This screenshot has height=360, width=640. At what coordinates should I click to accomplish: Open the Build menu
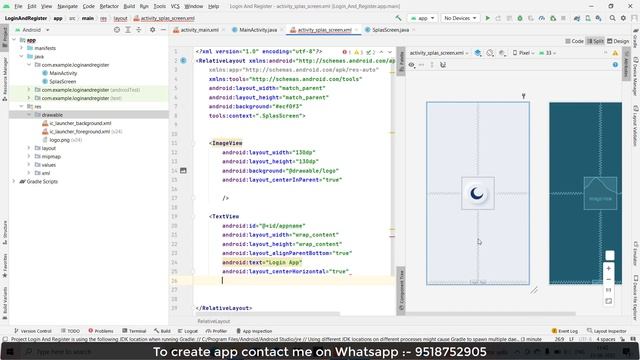[x=129, y=6]
